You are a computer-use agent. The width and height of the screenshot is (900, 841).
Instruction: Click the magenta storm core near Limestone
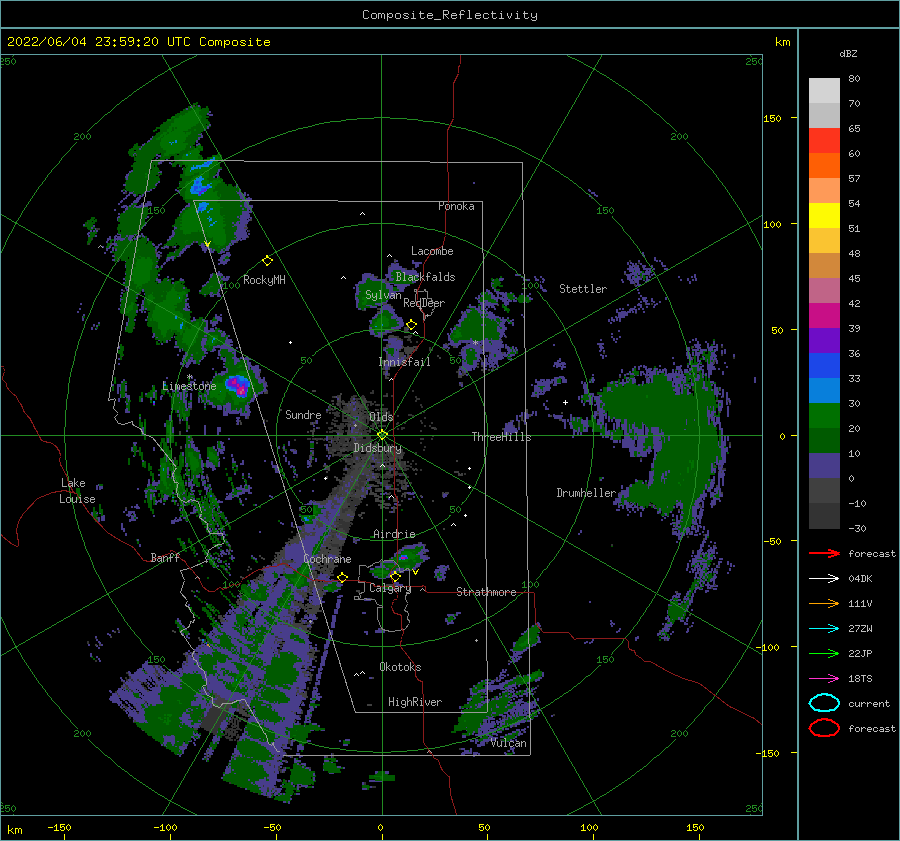(238, 386)
